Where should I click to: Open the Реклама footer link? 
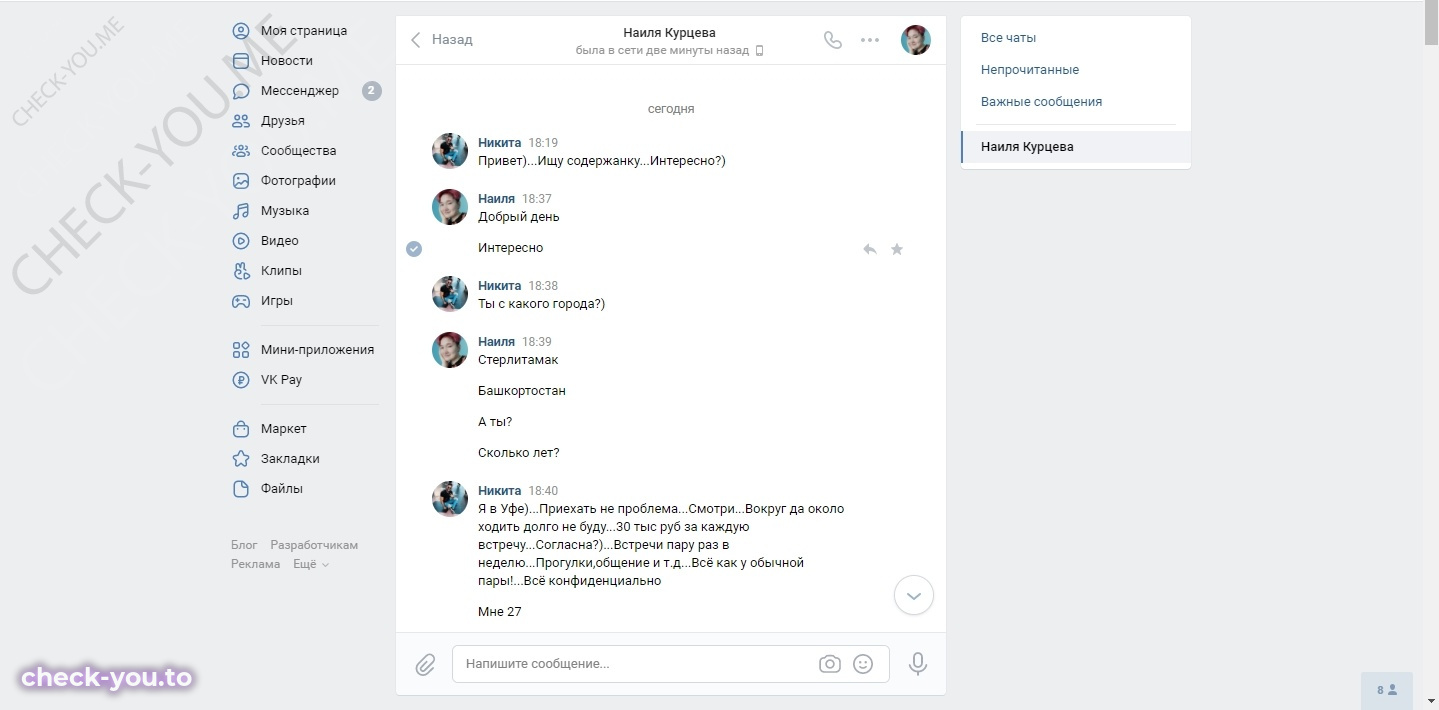256,564
